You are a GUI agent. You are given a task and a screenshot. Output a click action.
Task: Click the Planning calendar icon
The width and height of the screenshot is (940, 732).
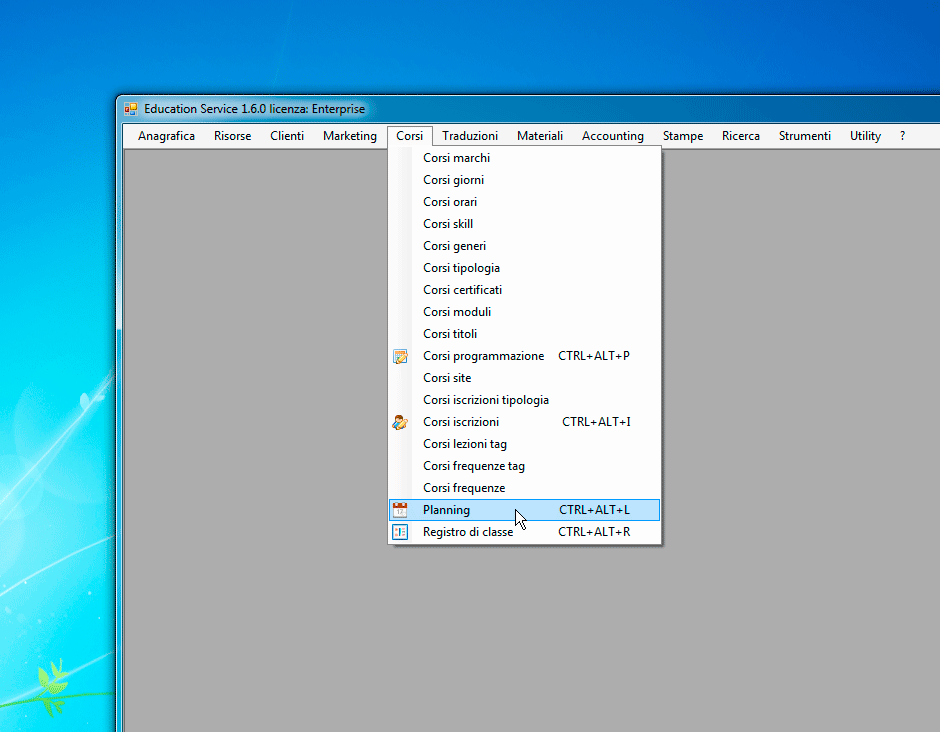coord(400,510)
